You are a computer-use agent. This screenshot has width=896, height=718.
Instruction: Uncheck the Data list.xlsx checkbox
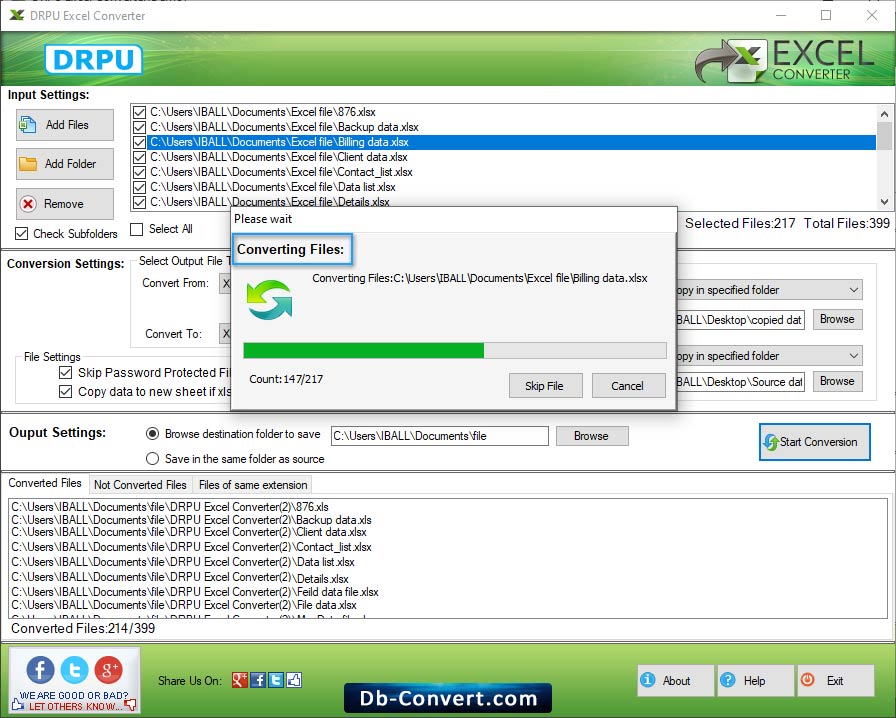[x=139, y=187]
